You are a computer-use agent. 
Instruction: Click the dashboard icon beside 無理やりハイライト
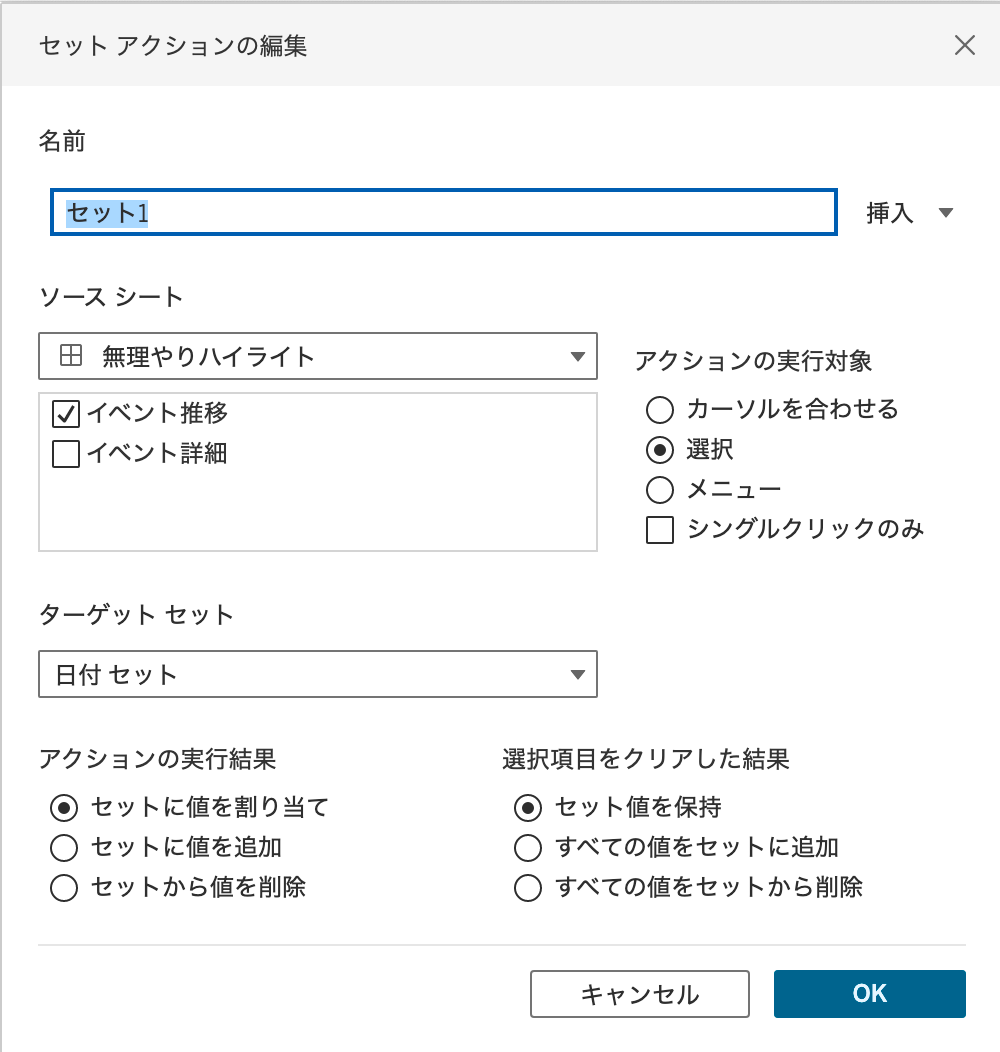point(71,356)
